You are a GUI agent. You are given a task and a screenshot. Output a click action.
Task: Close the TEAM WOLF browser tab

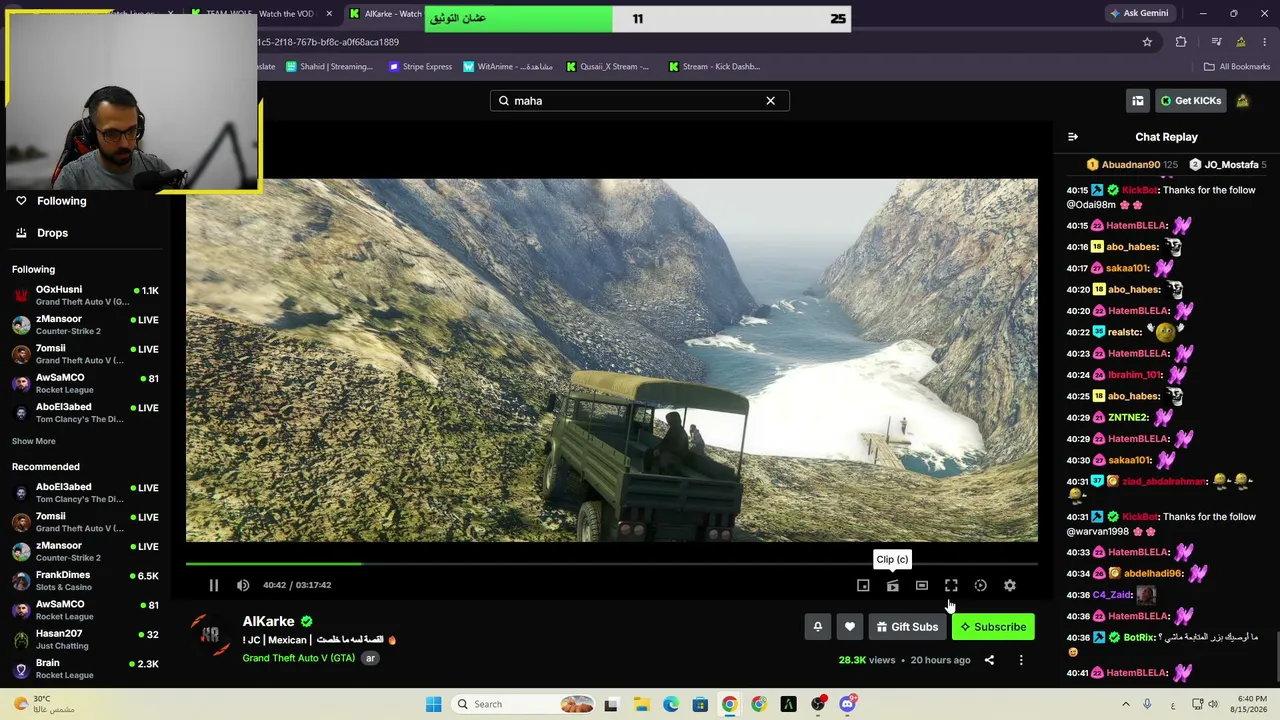(x=329, y=14)
